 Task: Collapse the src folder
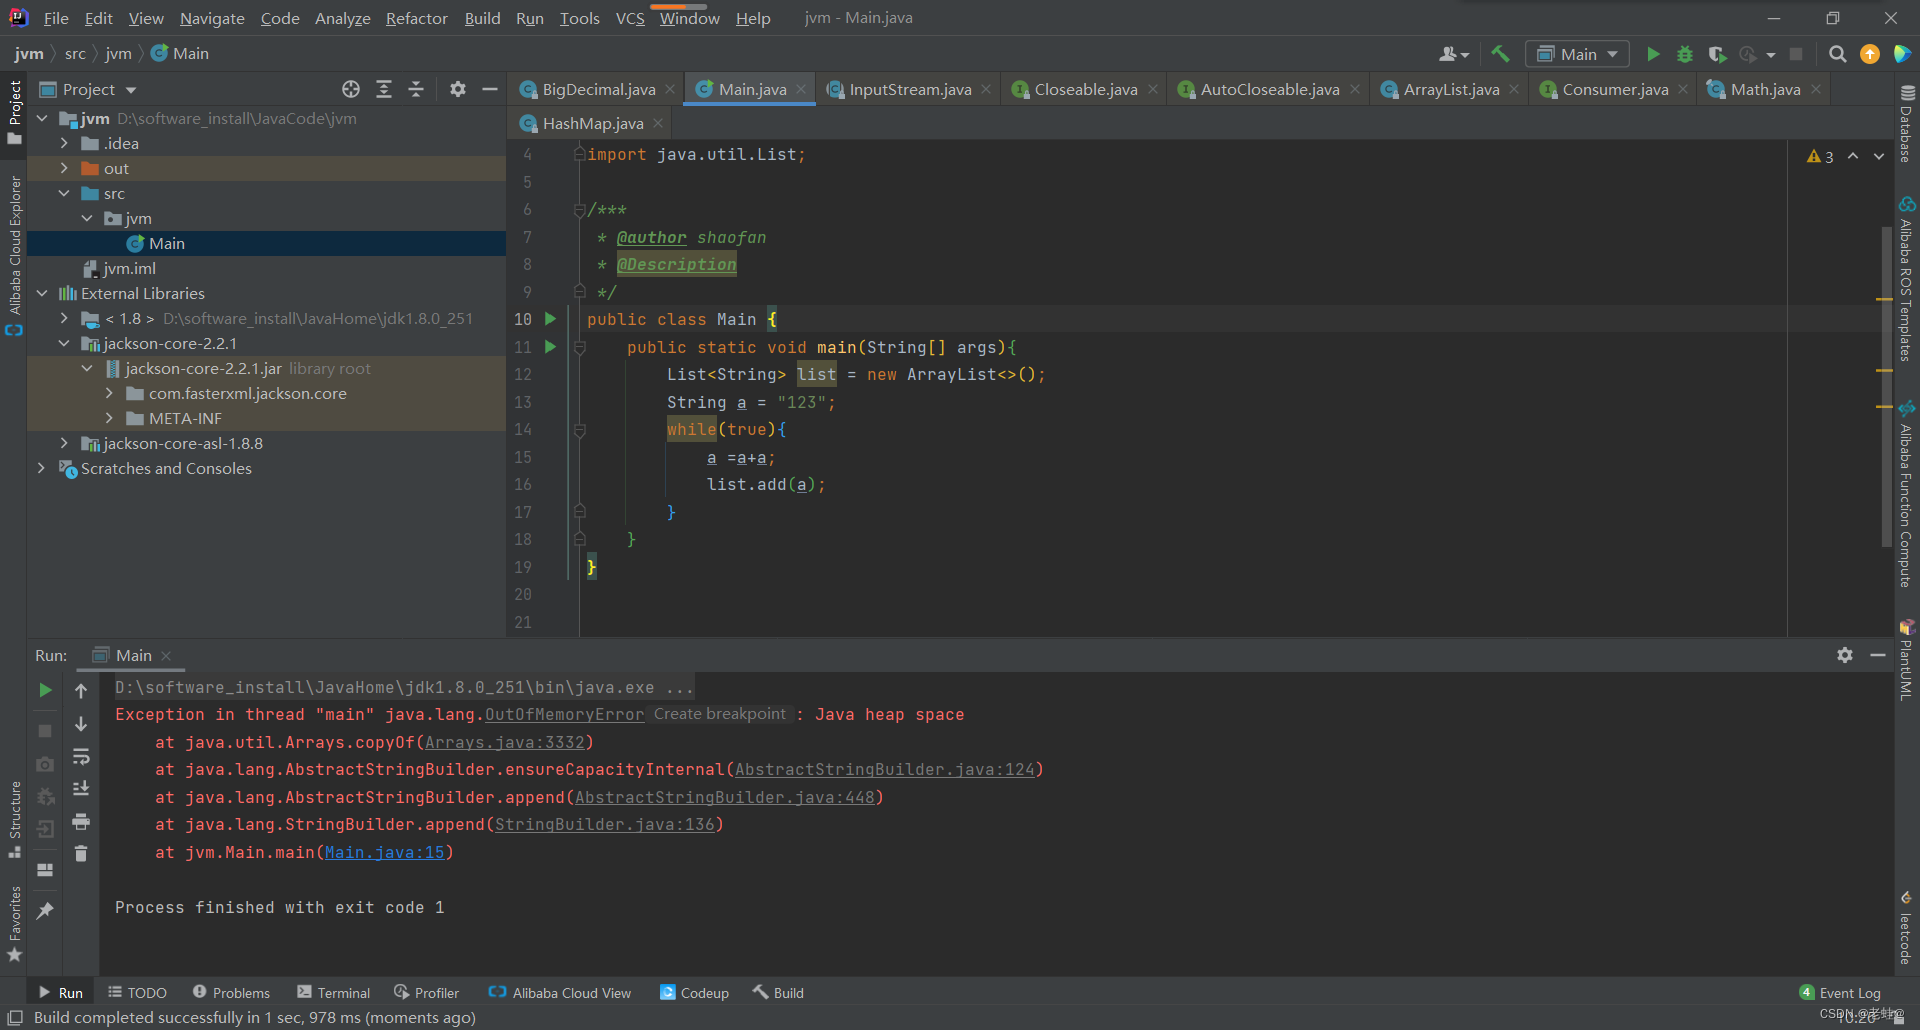pyautogui.click(x=64, y=193)
